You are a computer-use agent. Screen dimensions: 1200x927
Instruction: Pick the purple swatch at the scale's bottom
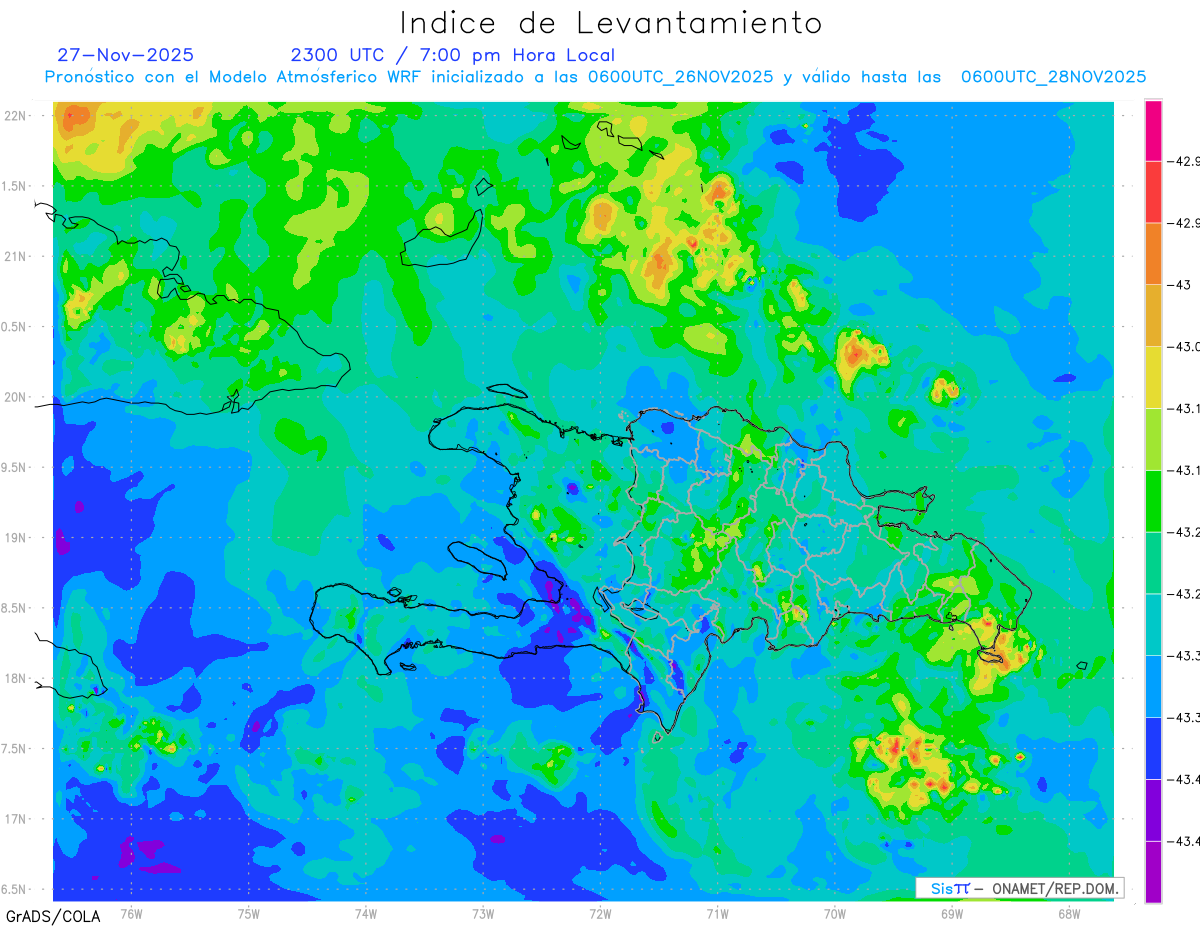pos(1153,872)
